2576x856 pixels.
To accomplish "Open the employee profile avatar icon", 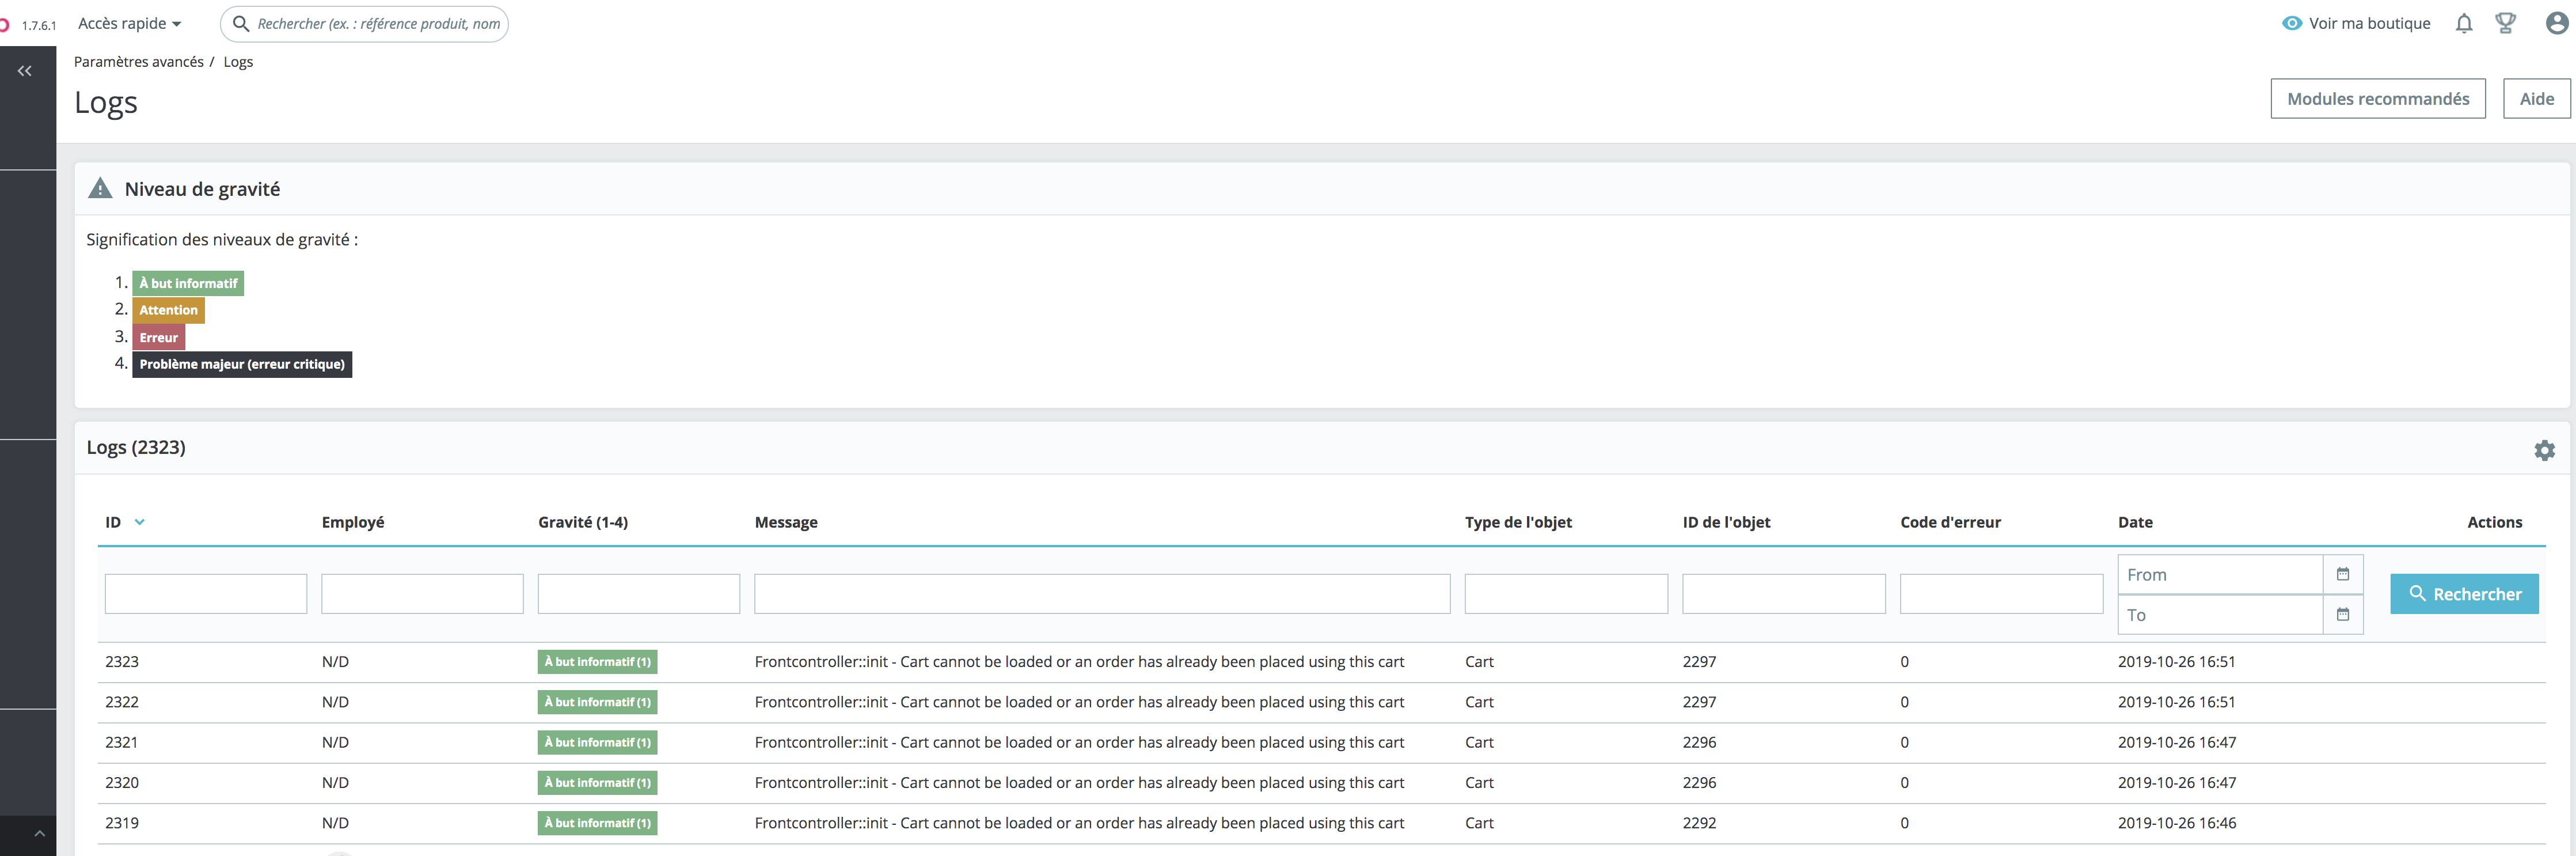I will tap(2556, 24).
